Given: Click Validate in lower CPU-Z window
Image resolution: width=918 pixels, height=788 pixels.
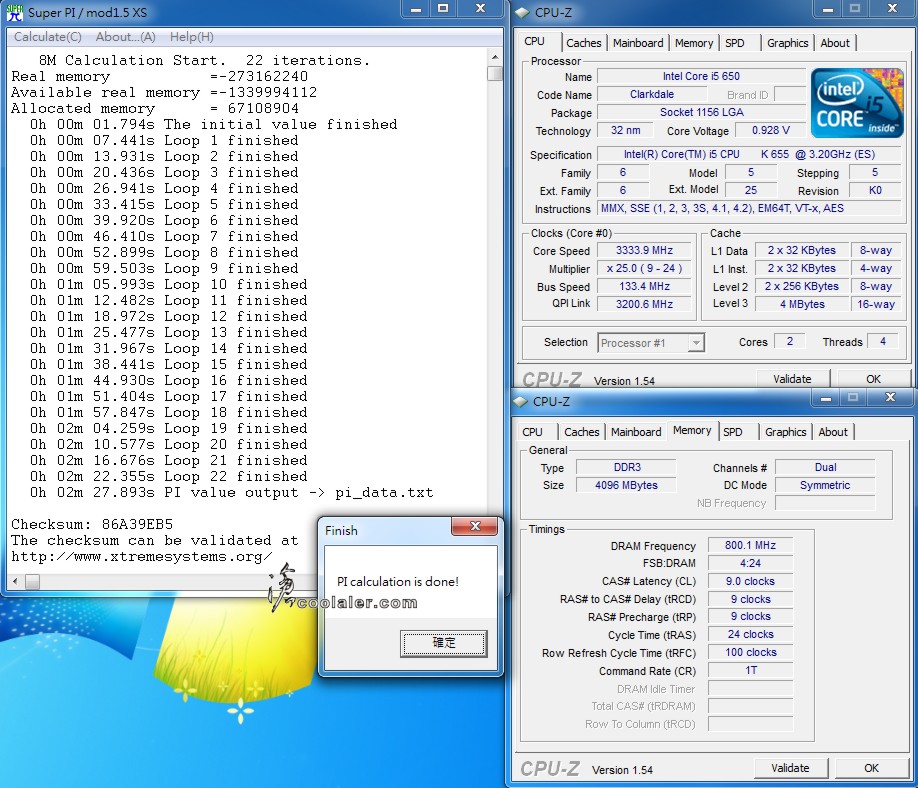Looking at the screenshot, I should (x=790, y=768).
